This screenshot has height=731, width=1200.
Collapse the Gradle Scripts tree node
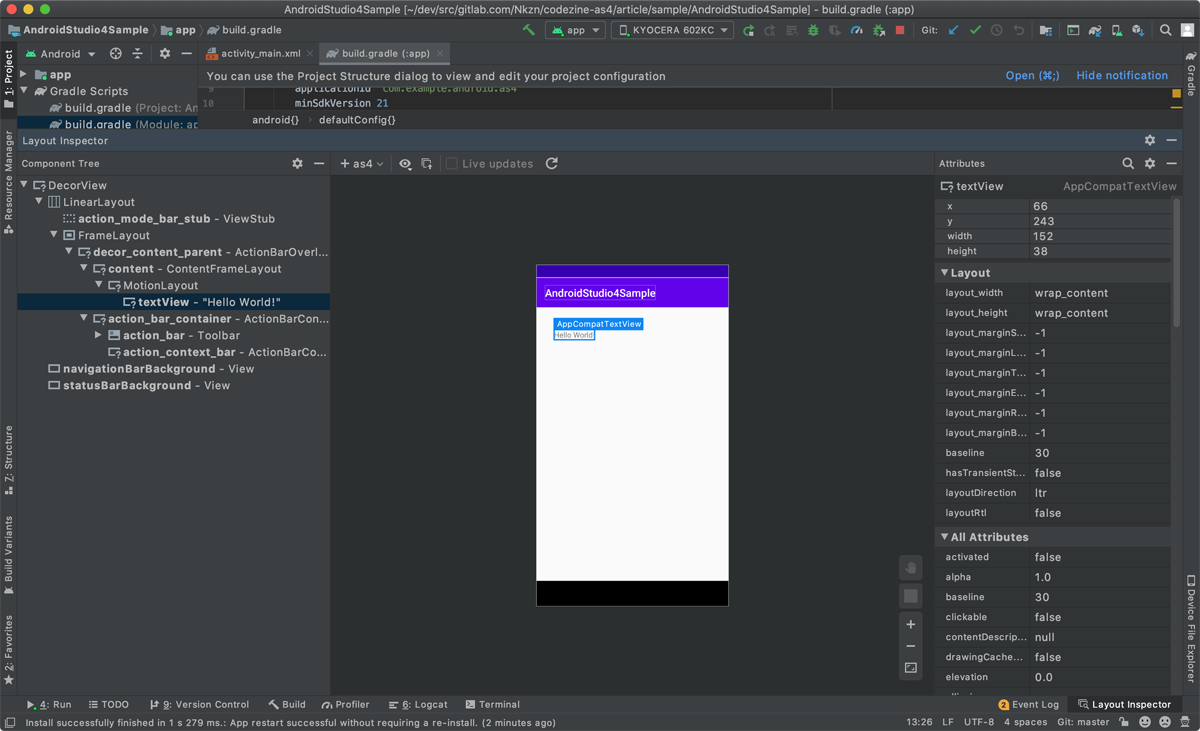coord(24,91)
